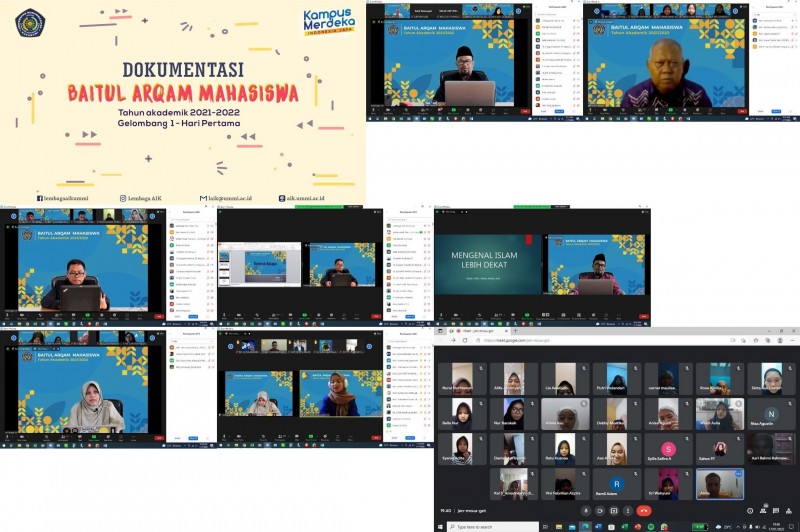Select the blue-highlighted self video tile
Image resolution: width=800 pixels, height=532 pixels.
tap(719, 484)
